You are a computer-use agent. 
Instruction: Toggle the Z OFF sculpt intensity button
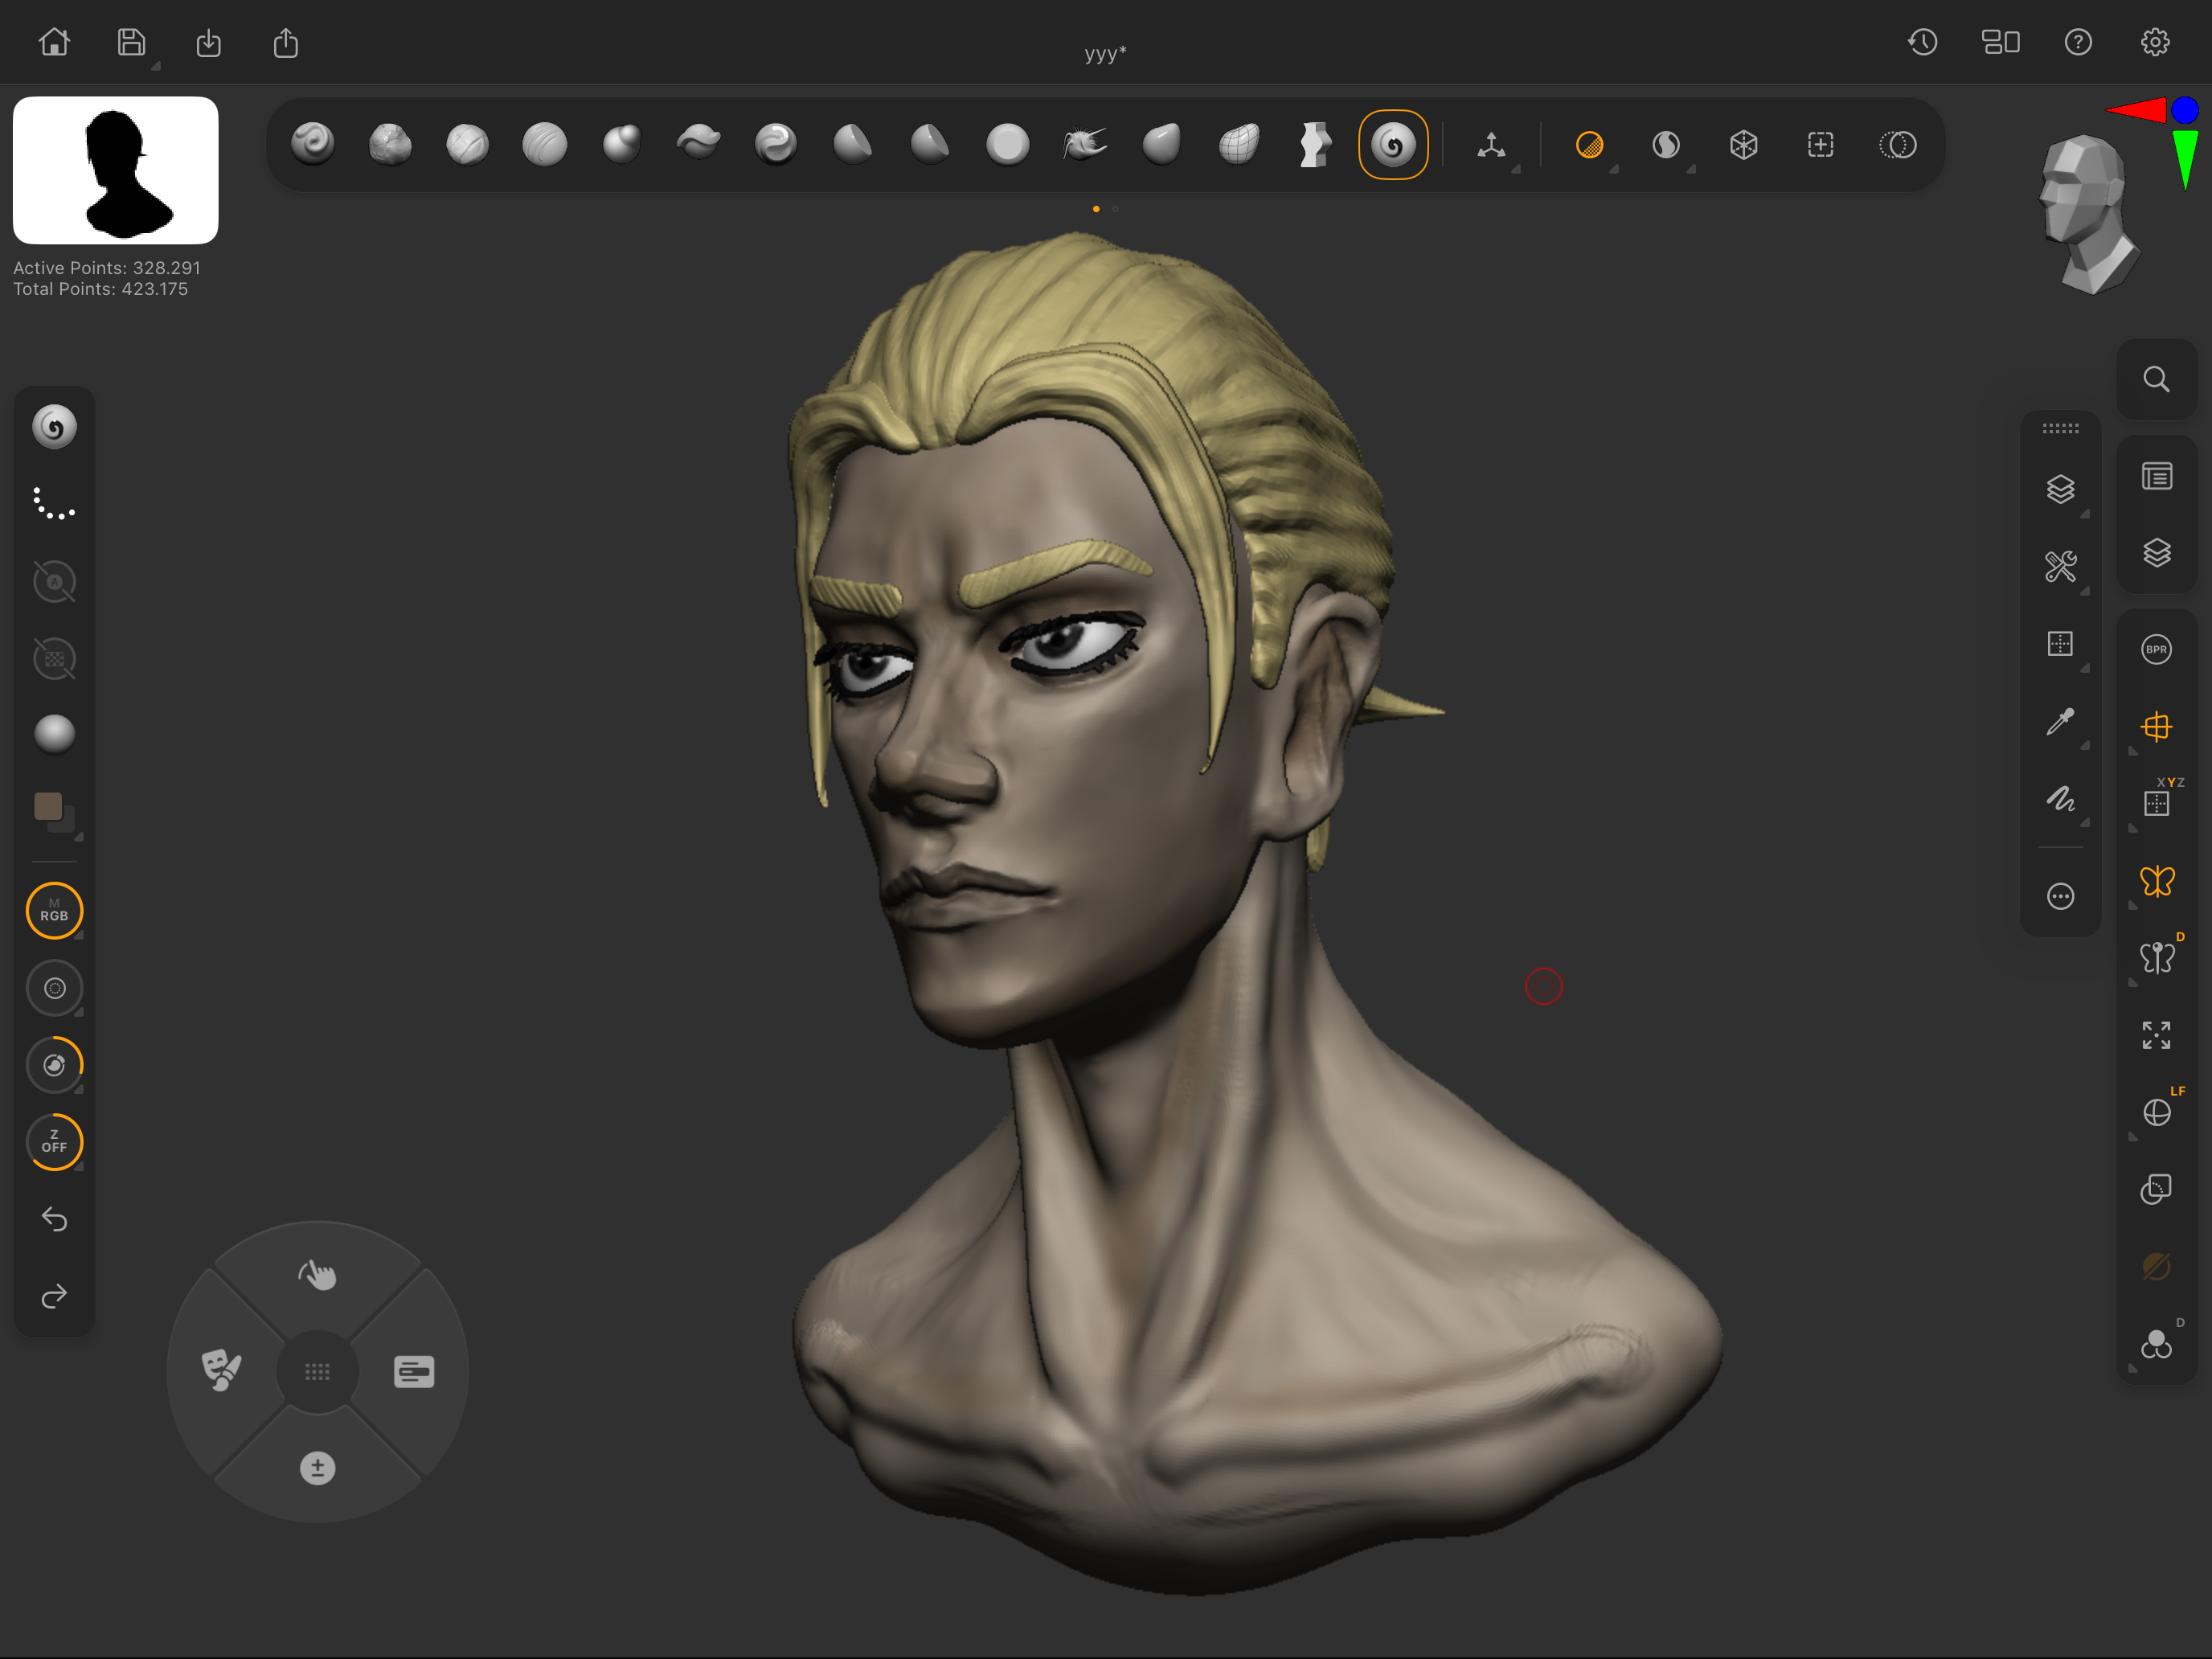pyautogui.click(x=54, y=1142)
